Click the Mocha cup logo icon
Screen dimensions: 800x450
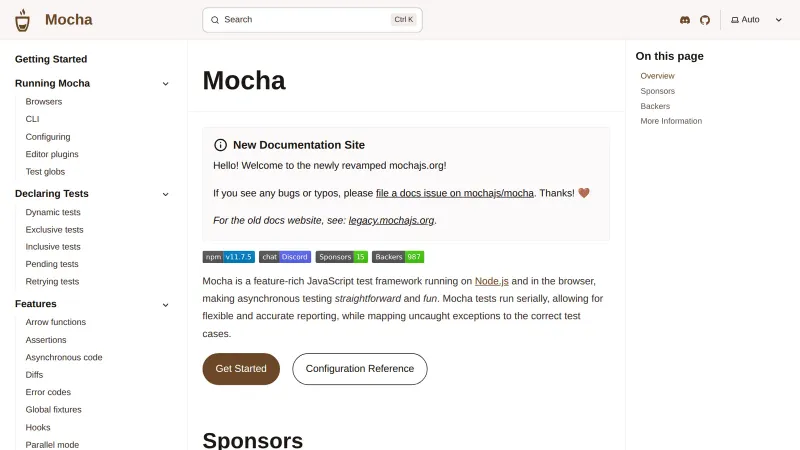pyautogui.click(x=23, y=20)
